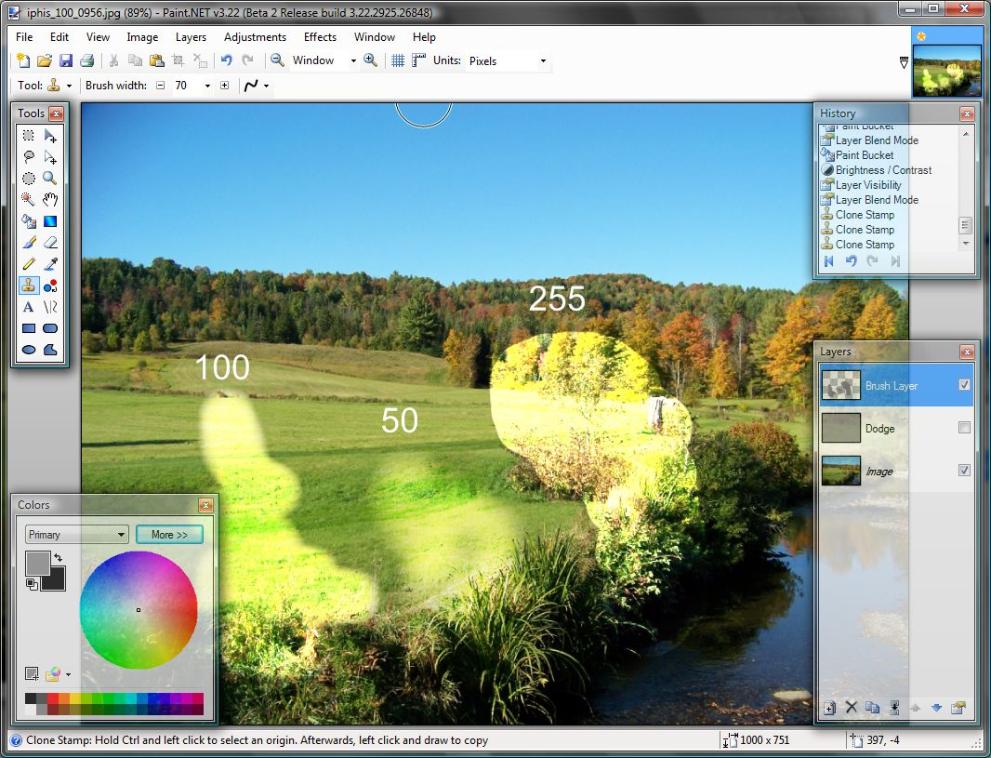The image size is (991, 758).
Task: Open the Effects menu
Action: pyautogui.click(x=320, y=37)
